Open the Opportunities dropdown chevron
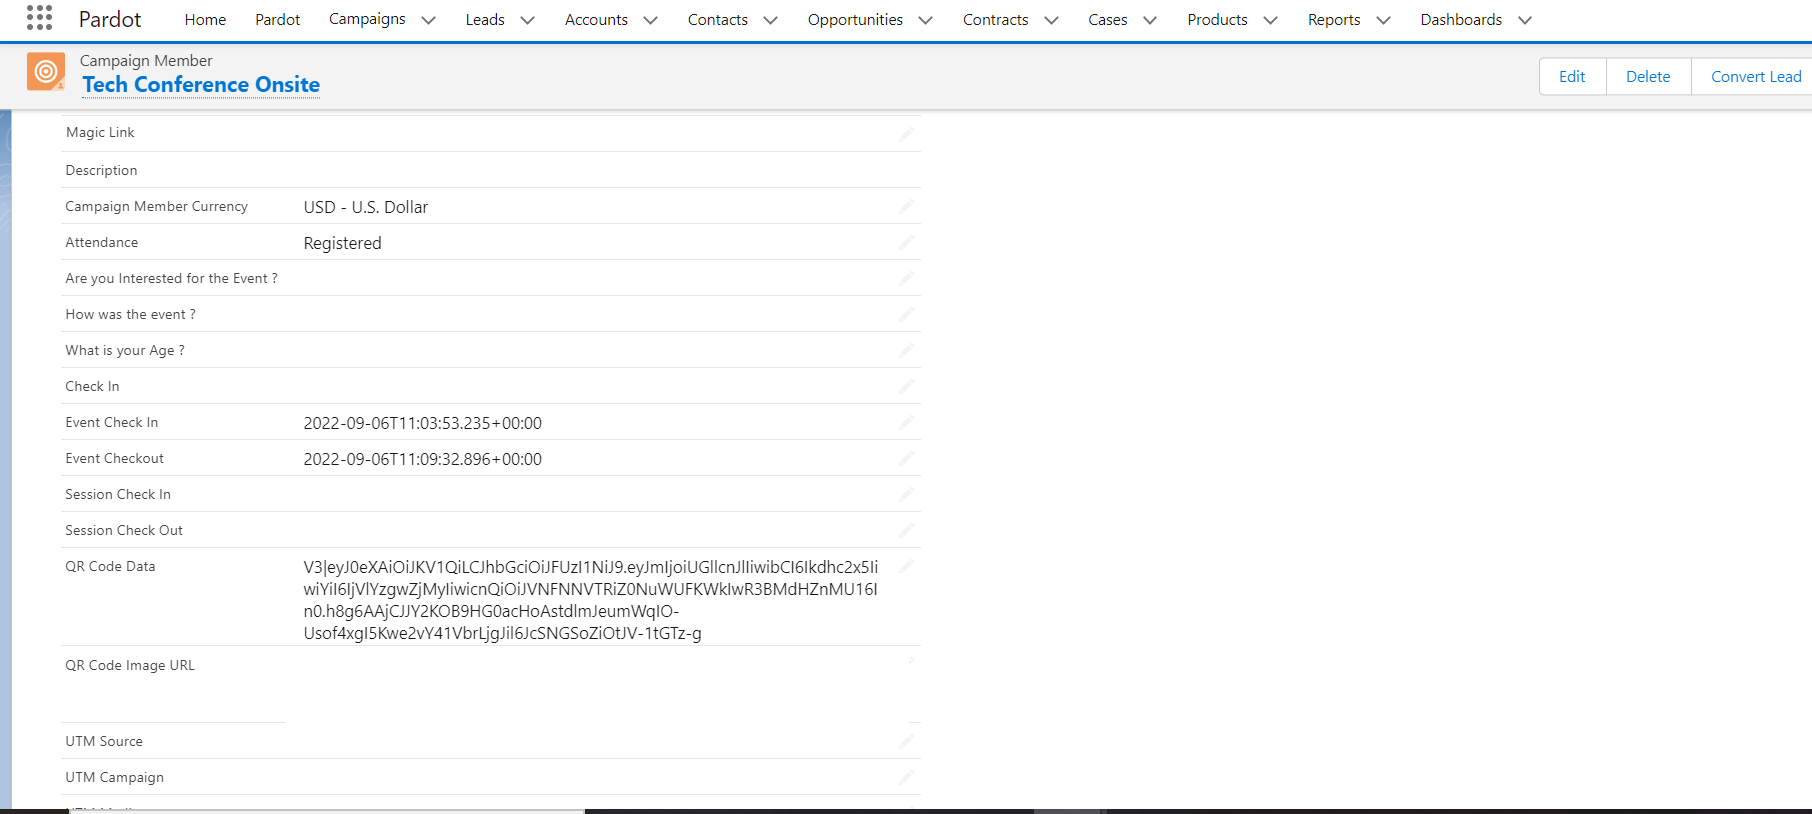Screen dimensions: 1812x814 pos(925,20)
